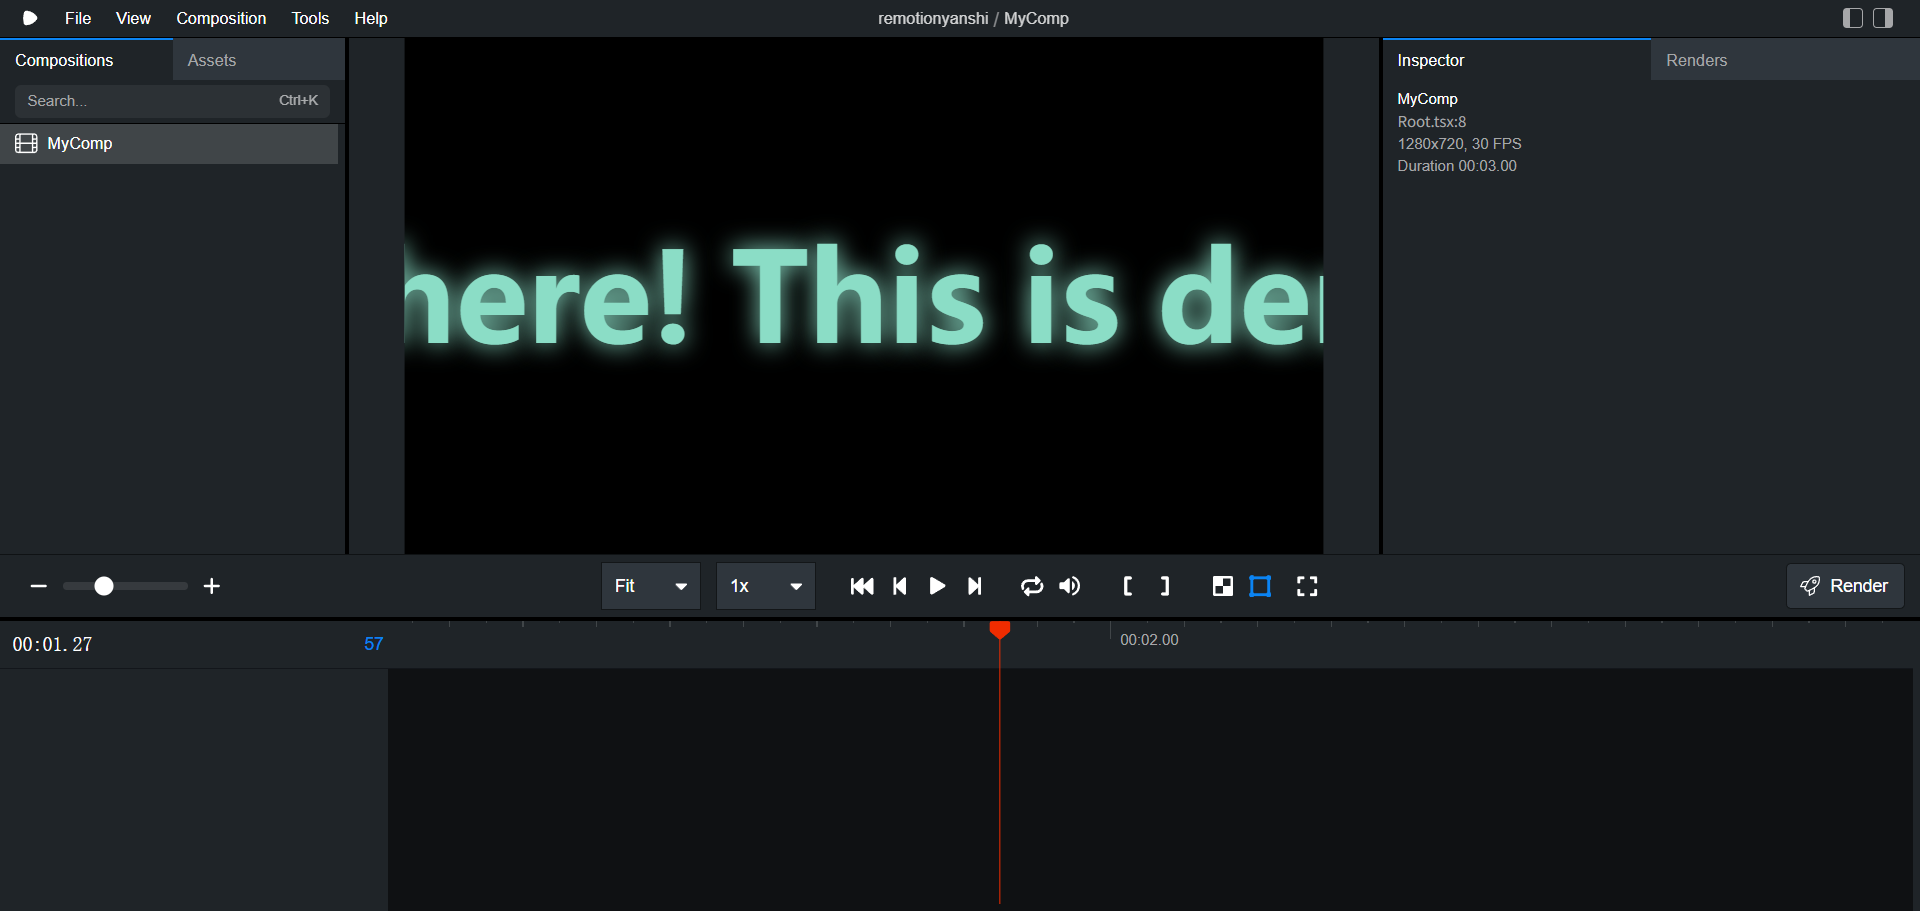Viewport: 1920px width, 911px height.
Task: Step forward one frame
Action: click(x=975, y=586)
